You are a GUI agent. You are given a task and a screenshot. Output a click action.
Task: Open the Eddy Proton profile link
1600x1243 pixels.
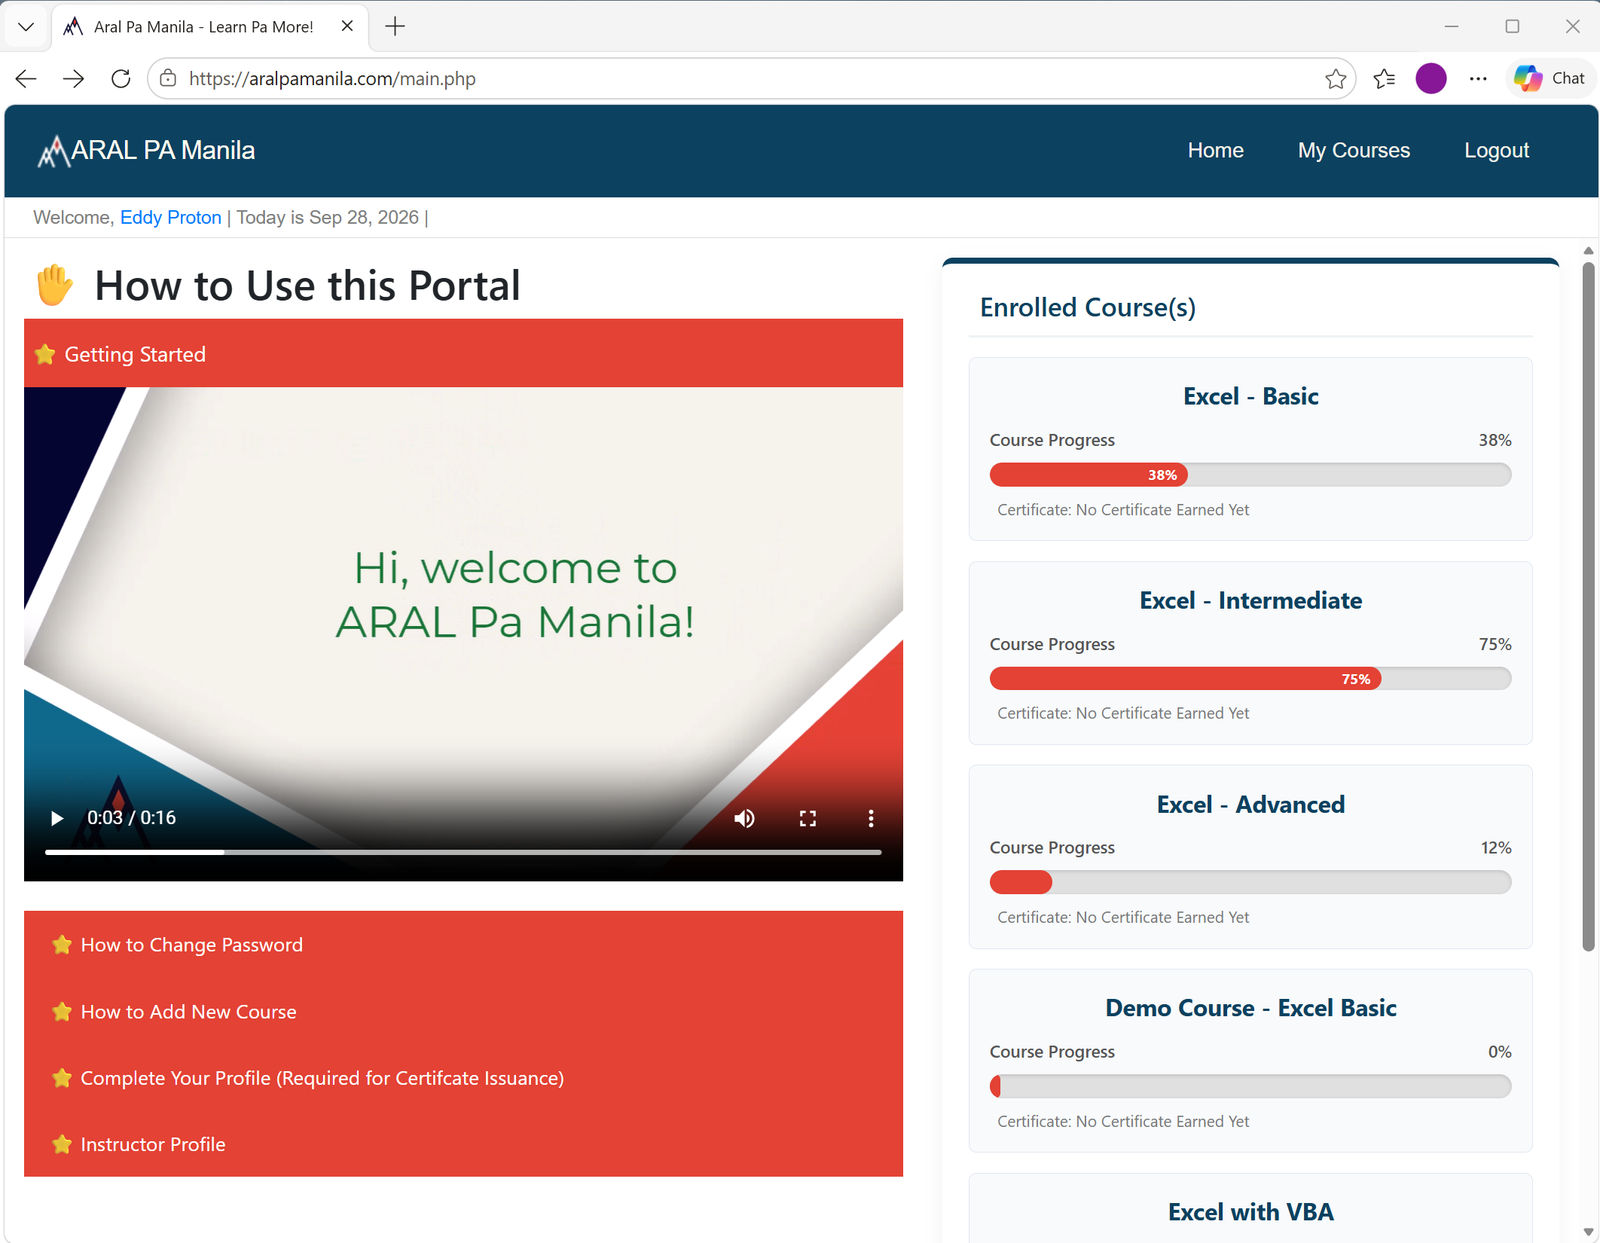pyautogui.click(x=171, y=218)
